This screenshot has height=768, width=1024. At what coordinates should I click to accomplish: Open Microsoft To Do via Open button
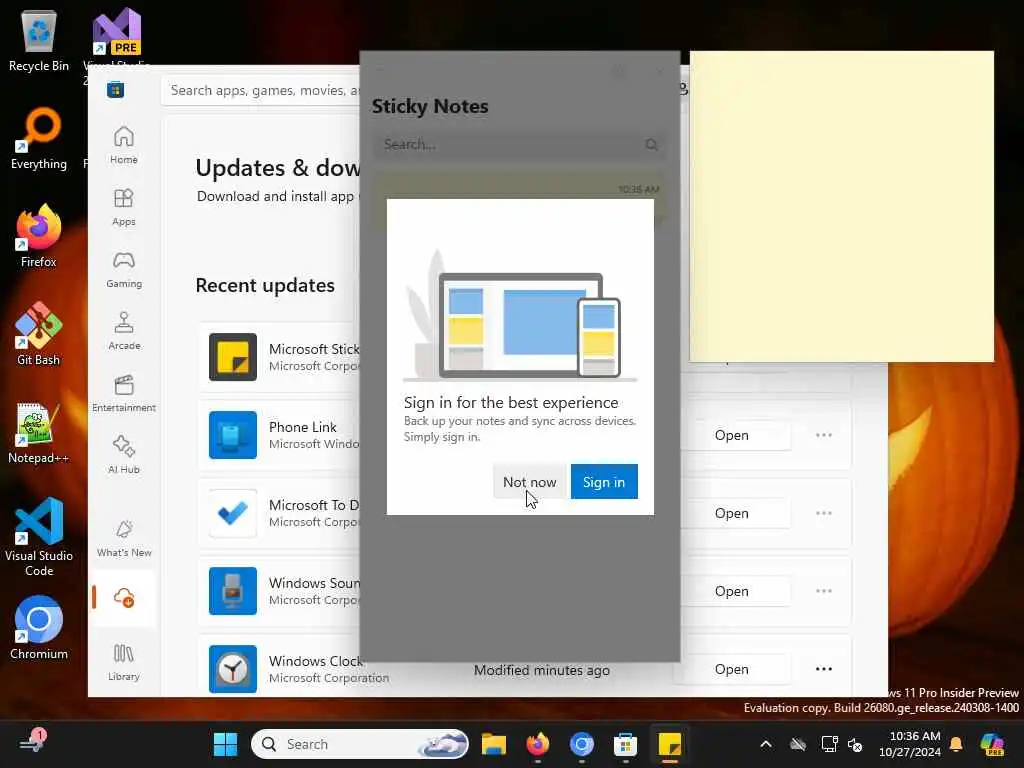tap(732, 513)
